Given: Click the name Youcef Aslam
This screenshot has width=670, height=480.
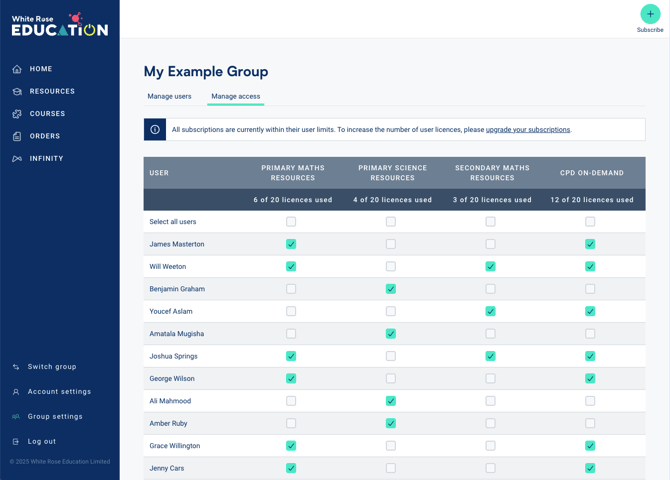Looking at the screenshot, I should click(x=171, y=311).
